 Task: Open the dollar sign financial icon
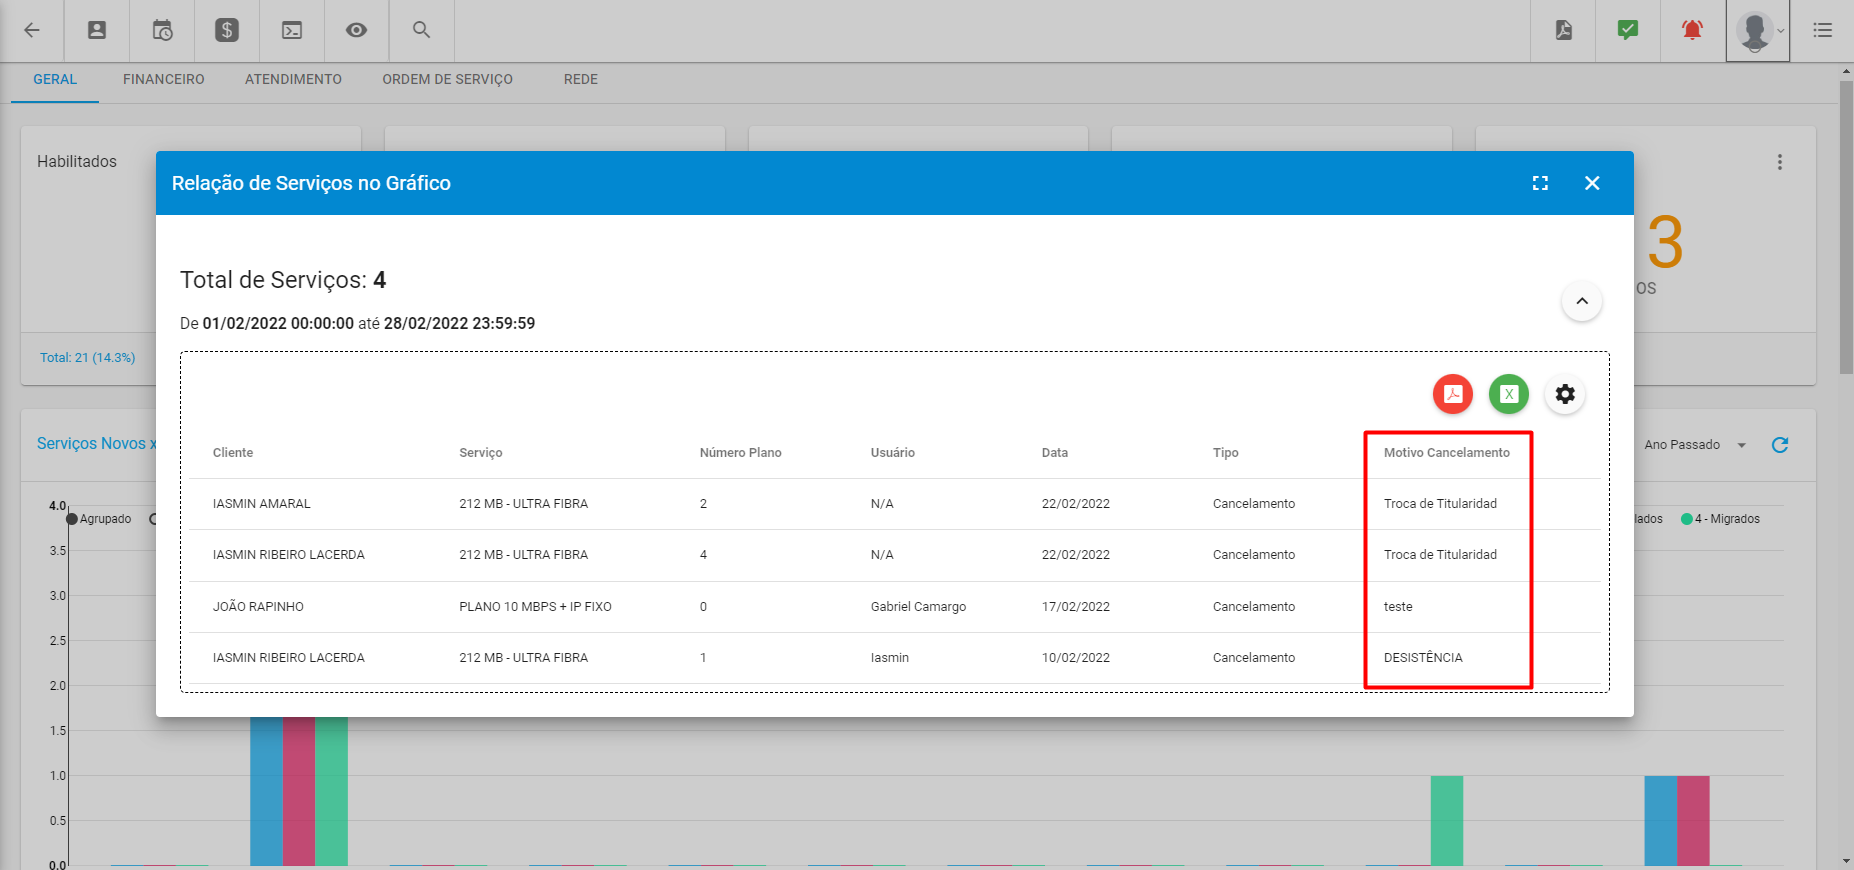point(227,30)
